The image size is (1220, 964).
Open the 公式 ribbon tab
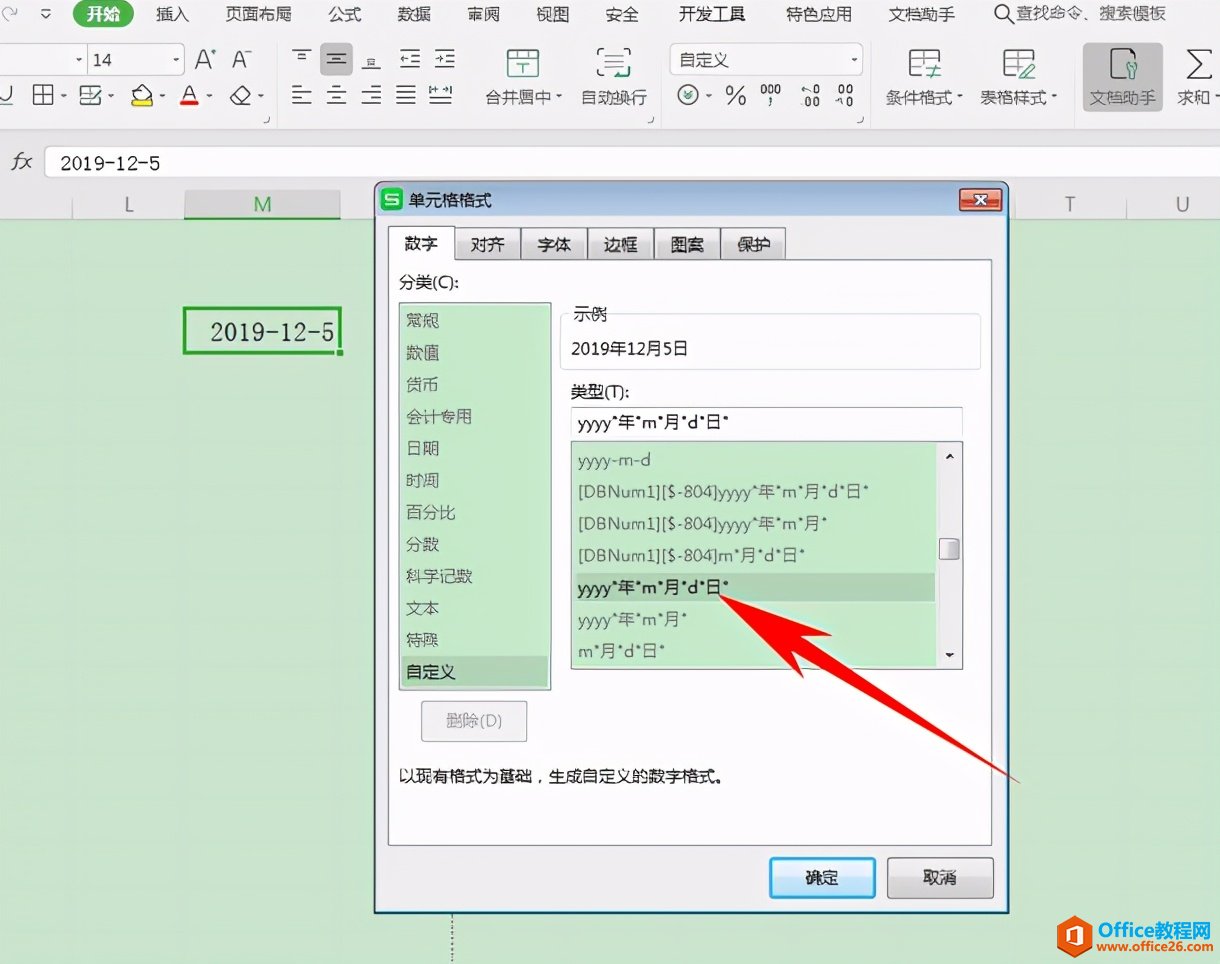[345, 14]
